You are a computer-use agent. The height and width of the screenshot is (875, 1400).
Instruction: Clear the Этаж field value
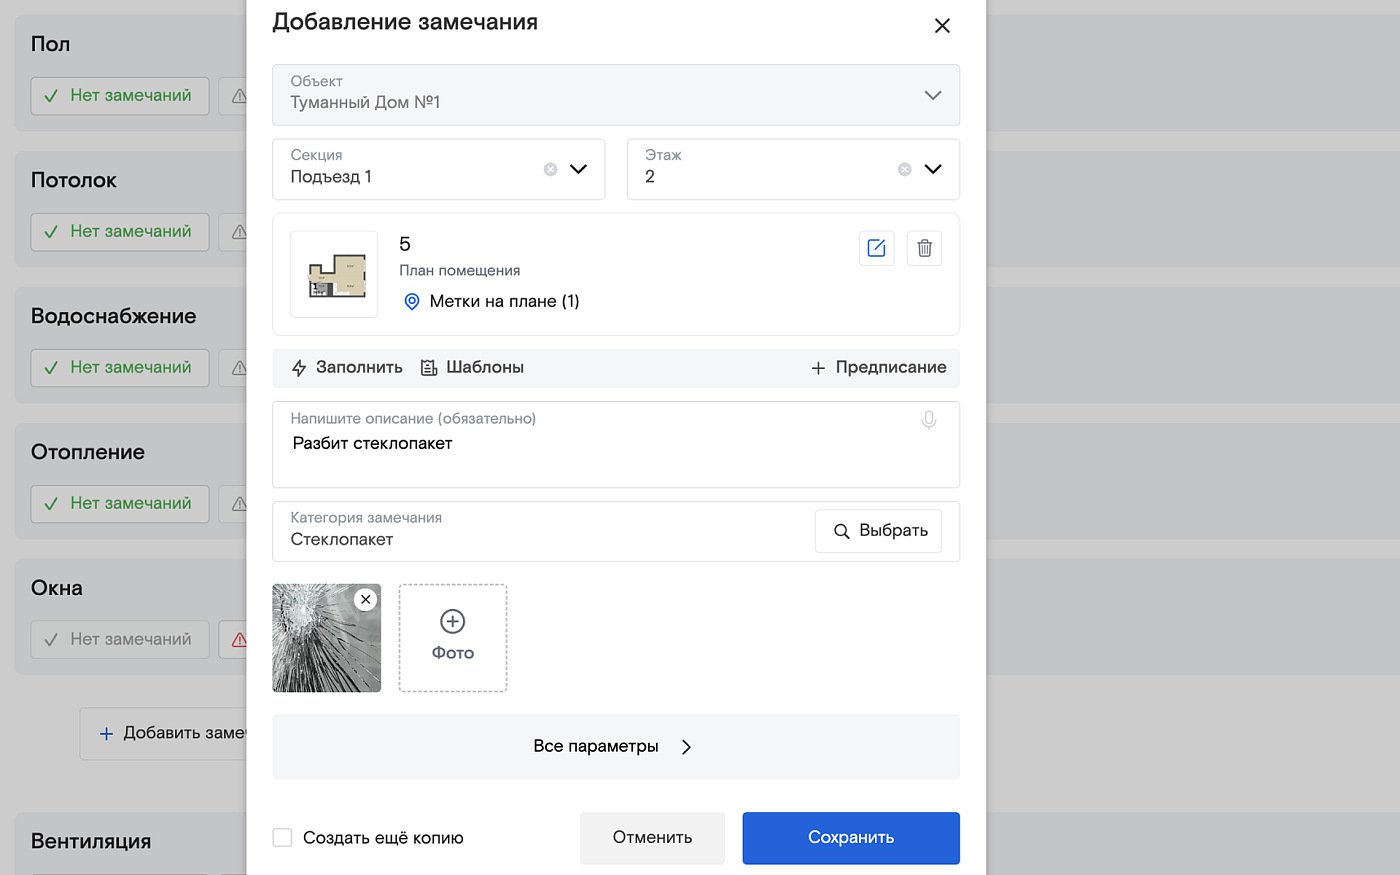point(904,169)
